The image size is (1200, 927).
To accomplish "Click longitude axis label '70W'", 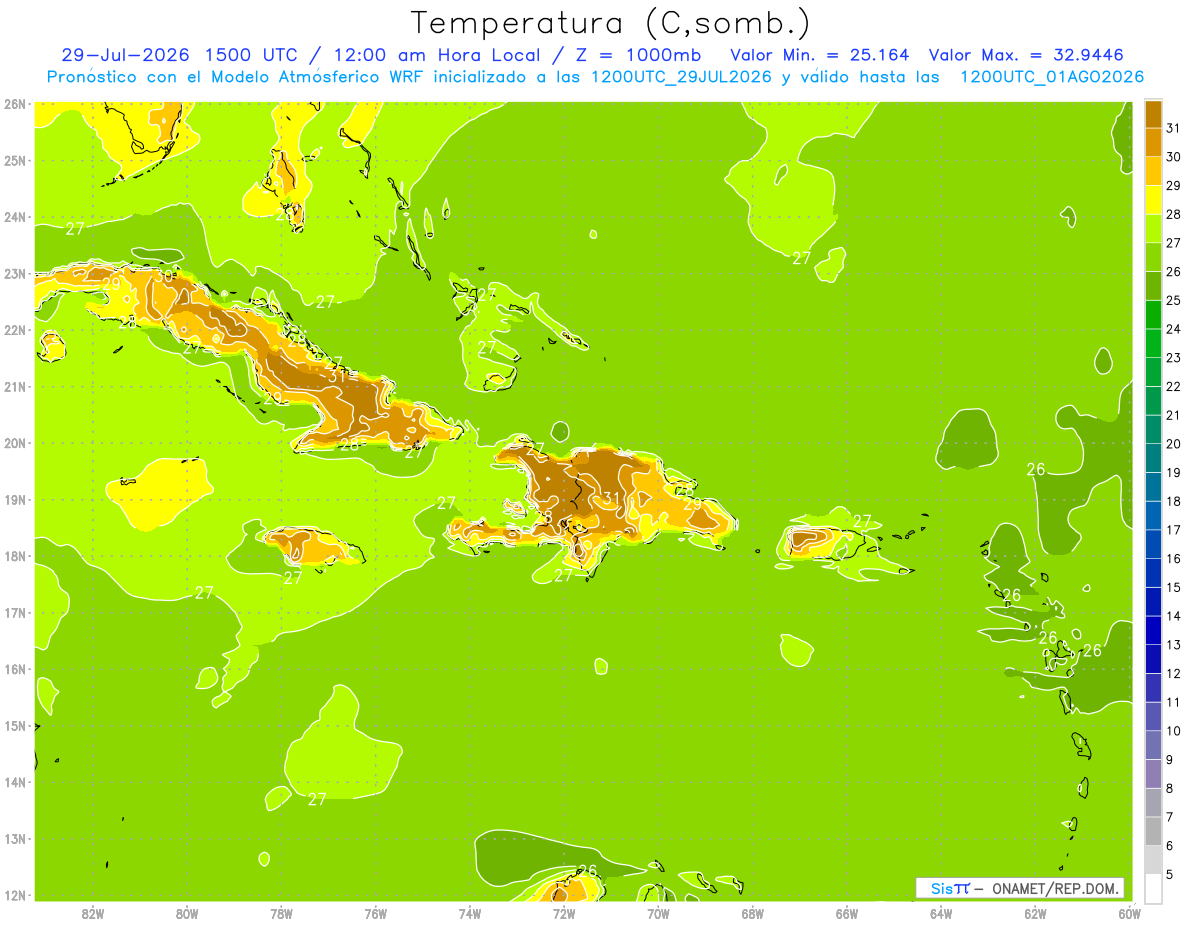I will (x=658, y=913).
